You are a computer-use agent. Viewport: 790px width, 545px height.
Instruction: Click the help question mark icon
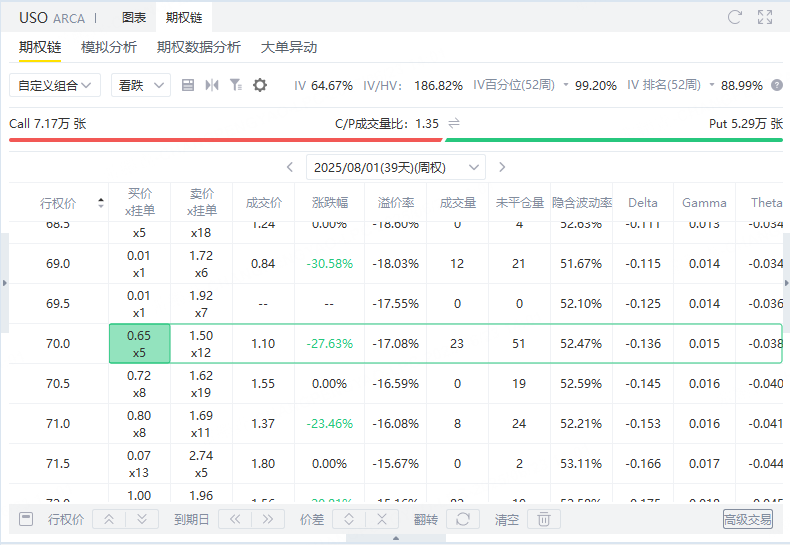777,85
